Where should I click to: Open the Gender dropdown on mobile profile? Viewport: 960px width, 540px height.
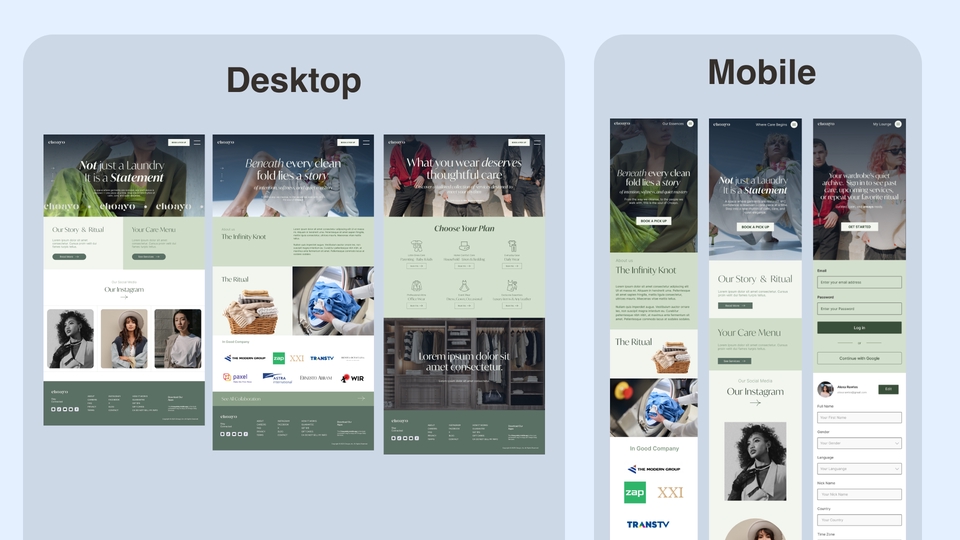pos(859,443)
